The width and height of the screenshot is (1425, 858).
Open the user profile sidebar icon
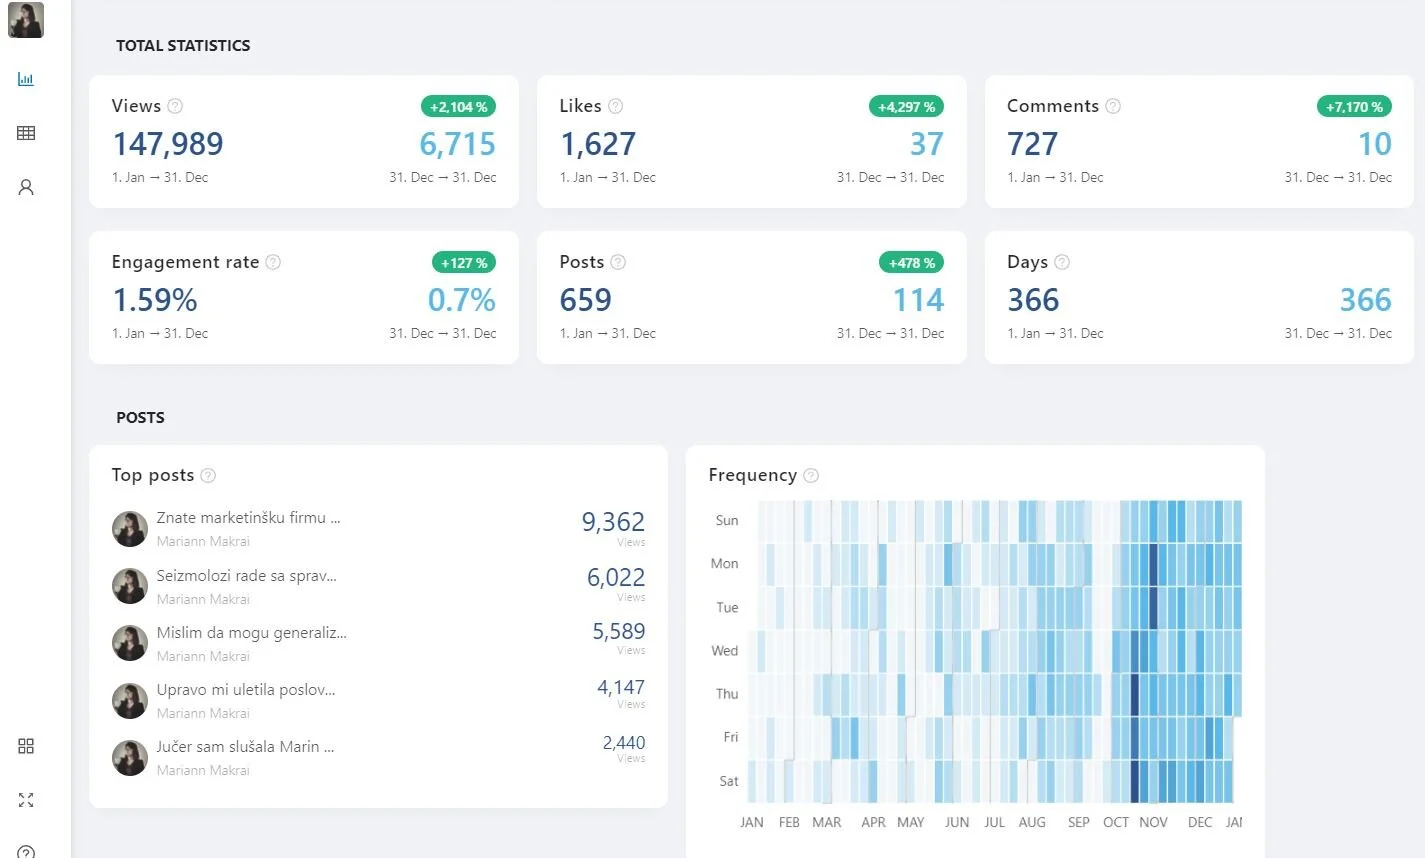coord(26,187)
